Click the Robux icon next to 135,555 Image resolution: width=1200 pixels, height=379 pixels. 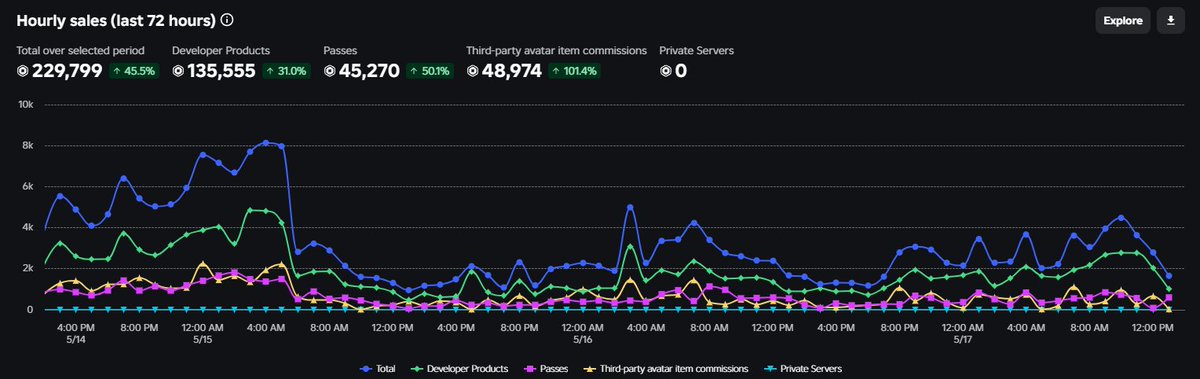click(x=178, y=71)
